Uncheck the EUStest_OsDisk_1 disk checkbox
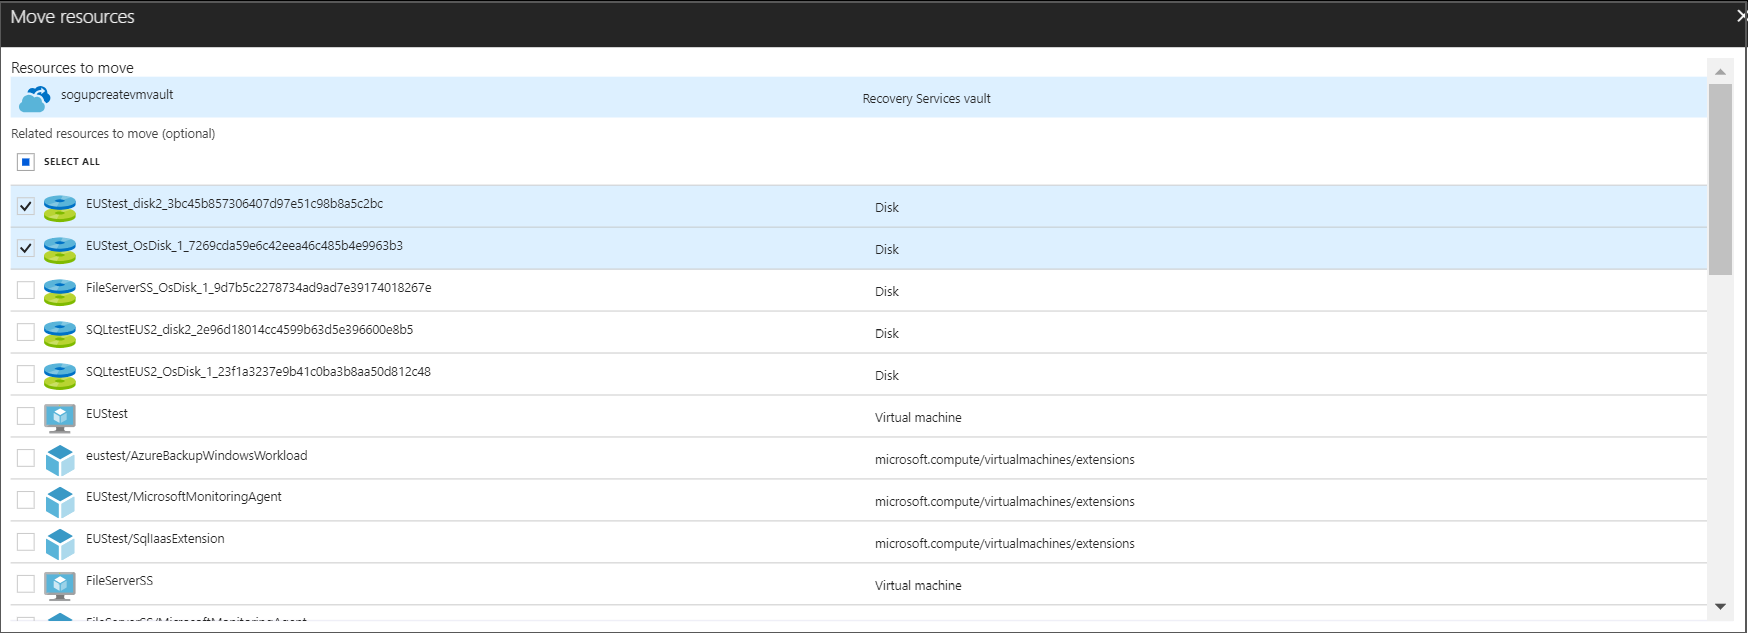 (26, 248)
